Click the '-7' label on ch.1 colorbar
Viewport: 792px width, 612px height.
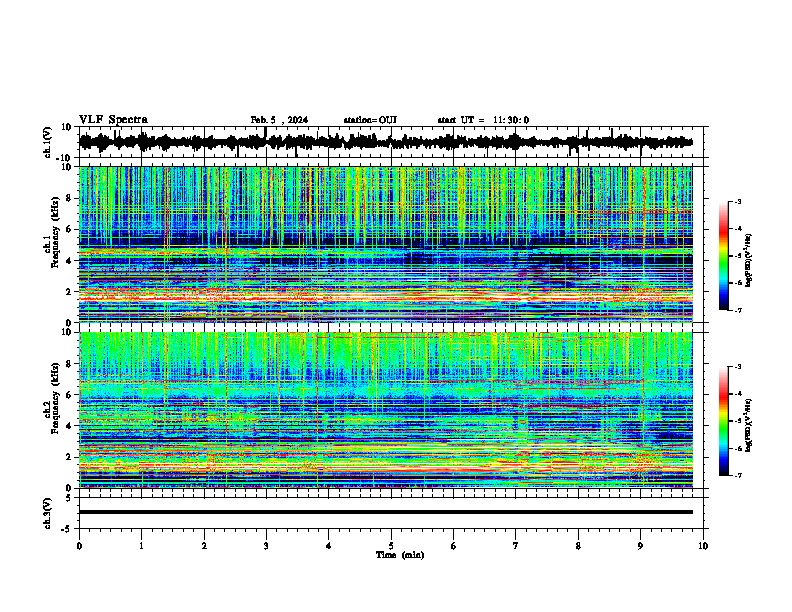(x=738, y=310)
